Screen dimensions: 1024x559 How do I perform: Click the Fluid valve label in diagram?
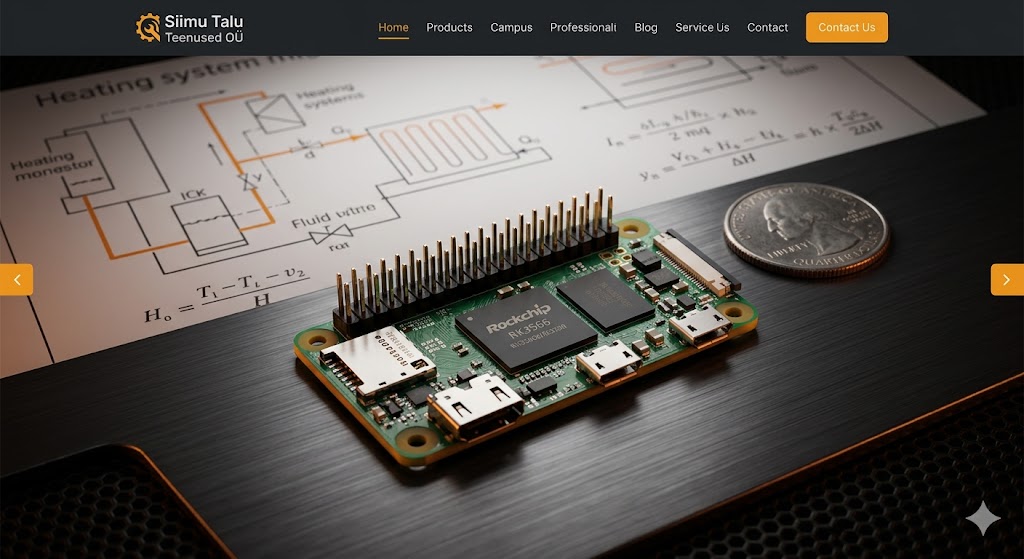coord(334,212)
